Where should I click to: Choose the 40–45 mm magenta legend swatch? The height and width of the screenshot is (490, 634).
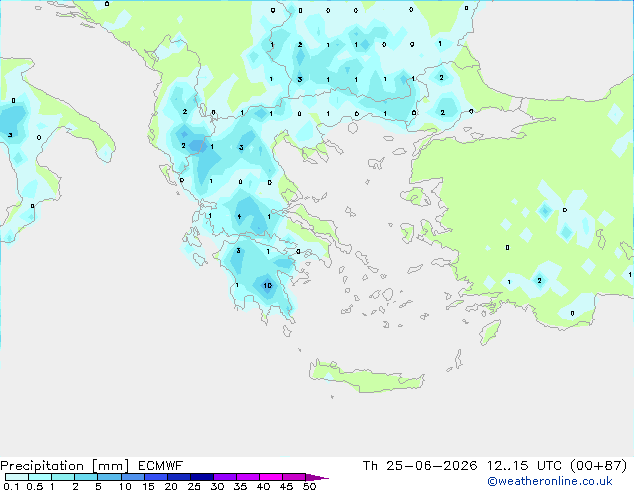pyautogui.click(x=271, y=477)
